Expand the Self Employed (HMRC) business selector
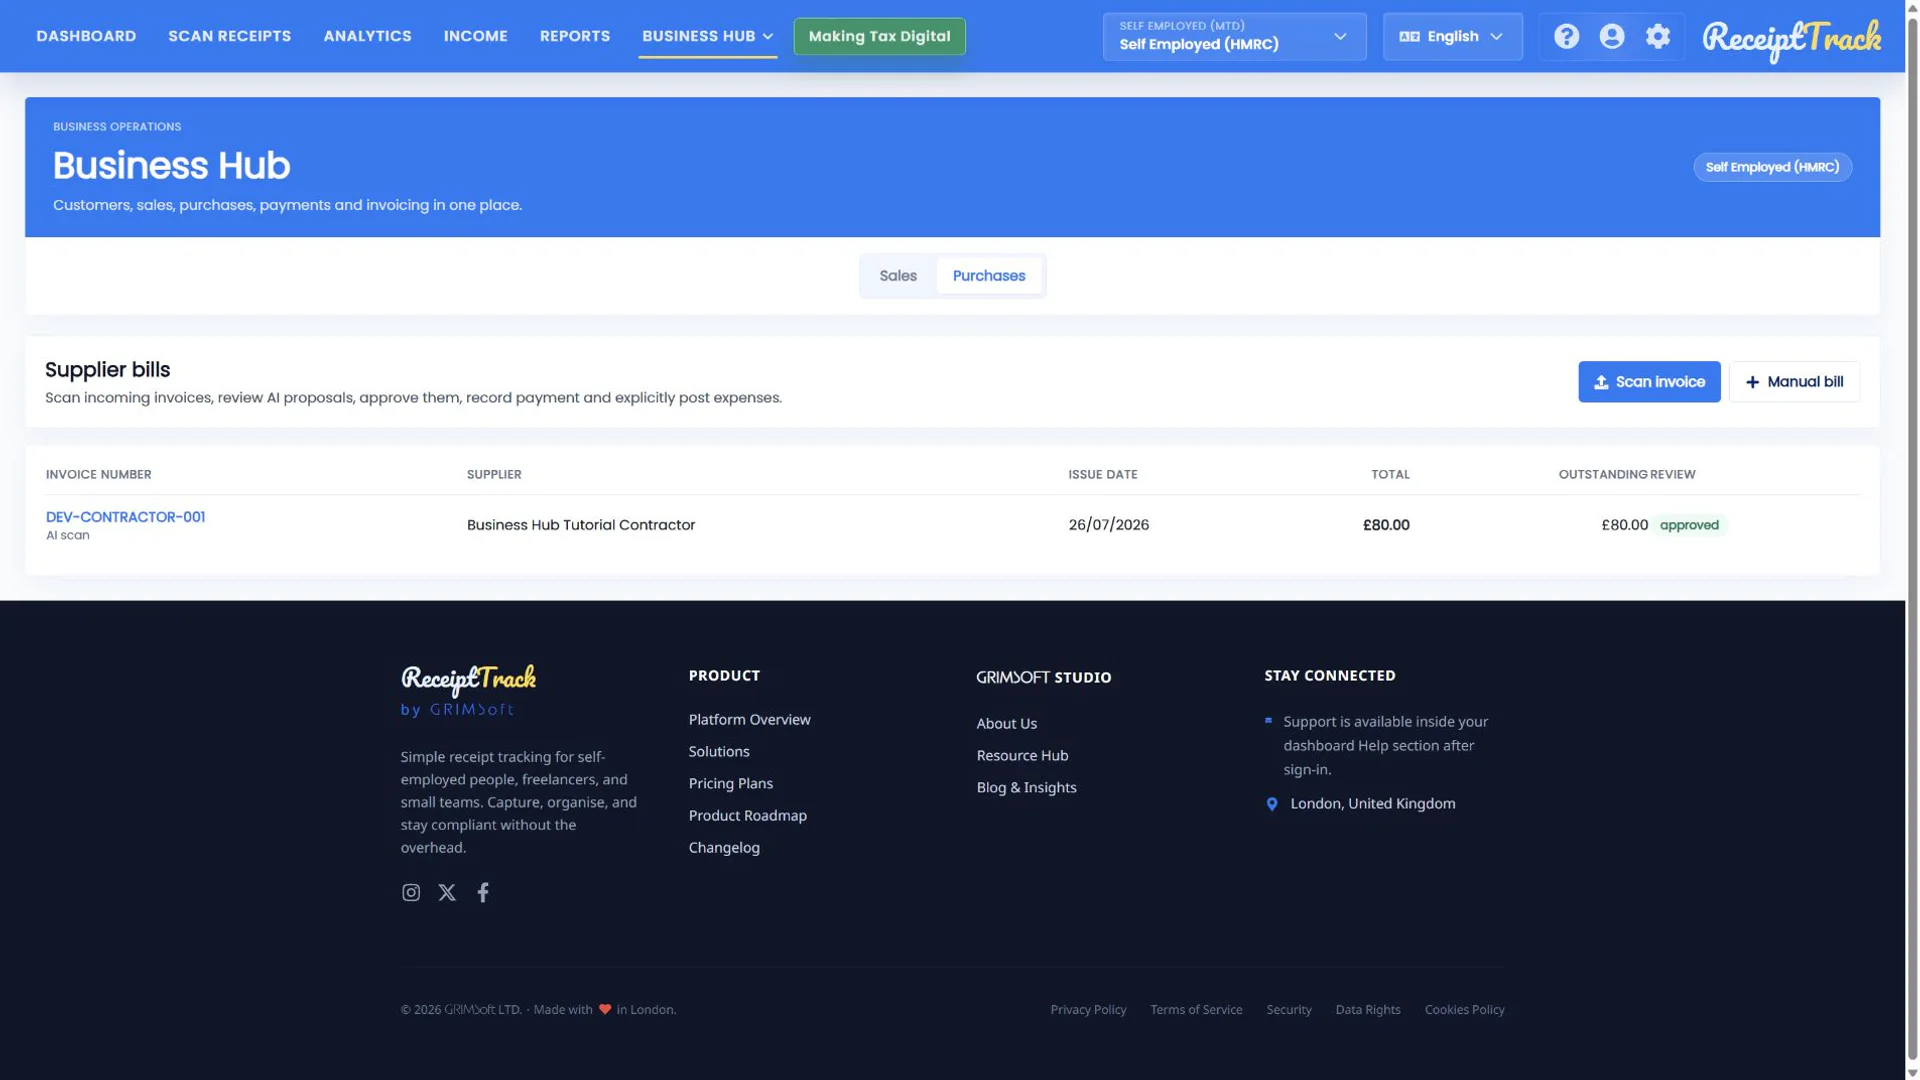This screenshot has width=1920, height=1080. 1234,37
